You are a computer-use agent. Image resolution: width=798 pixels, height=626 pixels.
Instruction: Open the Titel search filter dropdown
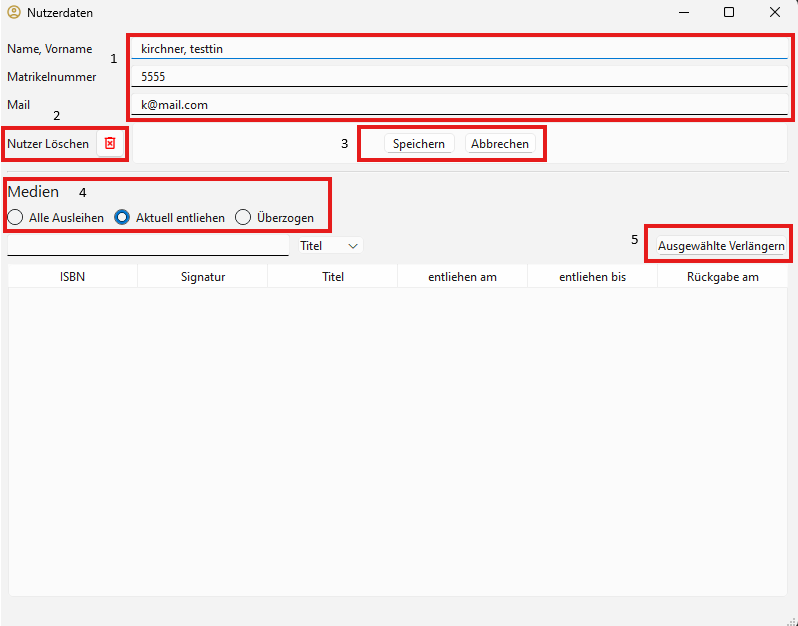point(328,245)
